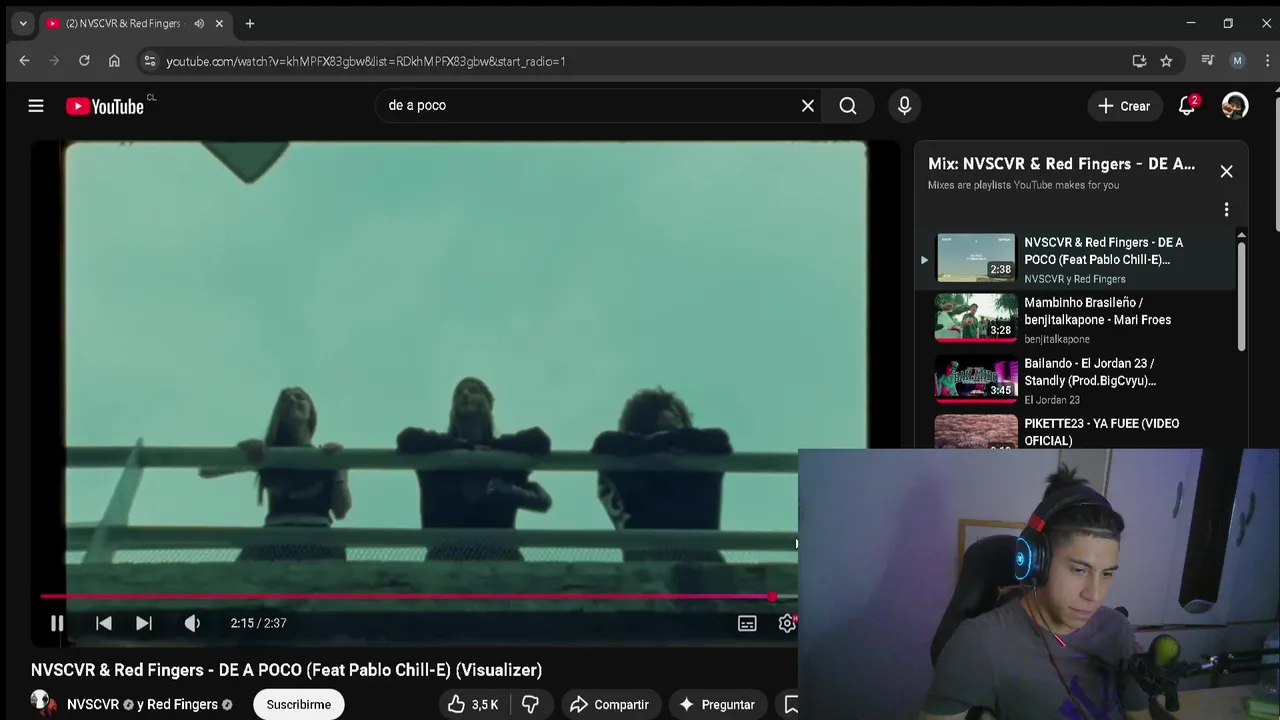Open the media control icon in Chrome toolbar
This screenshot has height=720, width=1280.
[x=1208, y=61]
